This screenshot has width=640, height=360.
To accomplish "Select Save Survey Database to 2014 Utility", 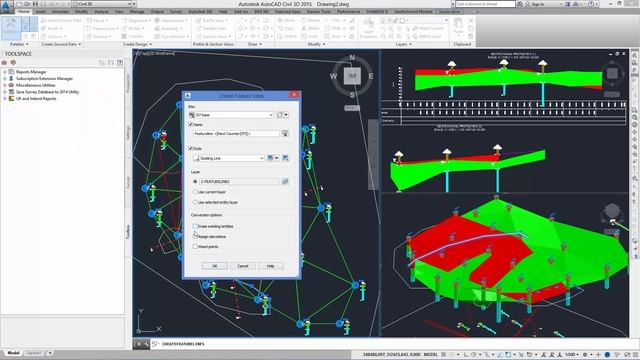I will 47,92.
